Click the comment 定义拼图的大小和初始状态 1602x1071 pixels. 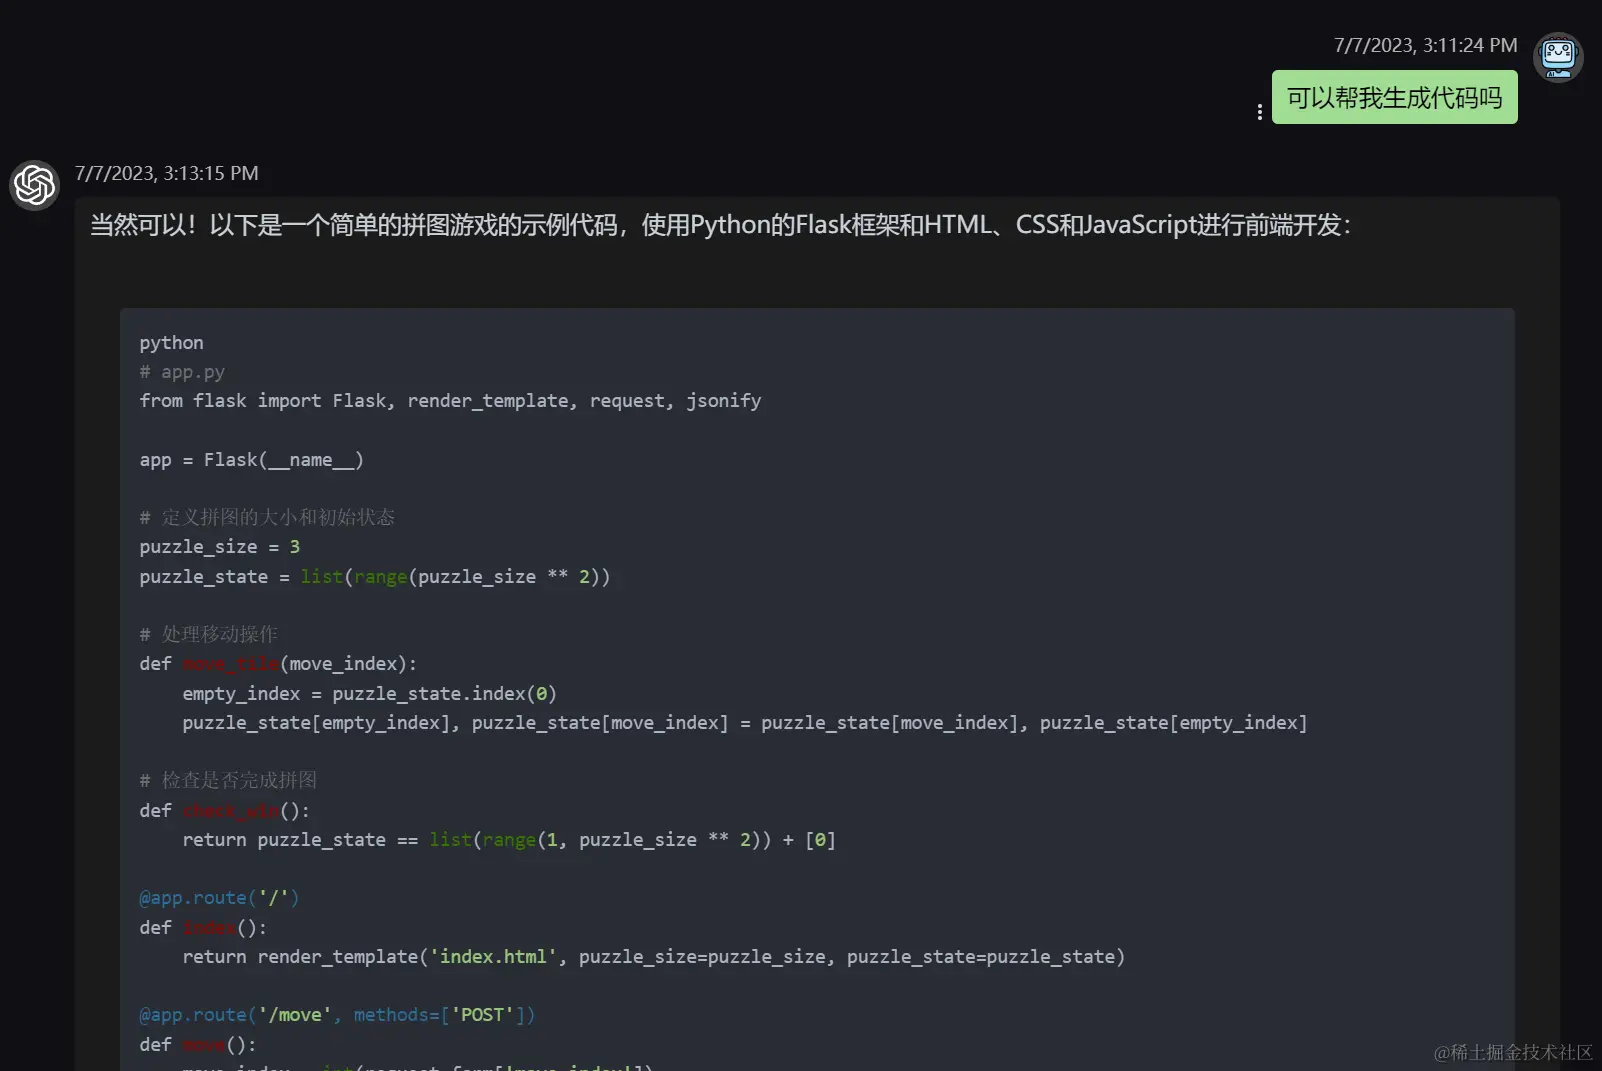click(x=267, y=517)
